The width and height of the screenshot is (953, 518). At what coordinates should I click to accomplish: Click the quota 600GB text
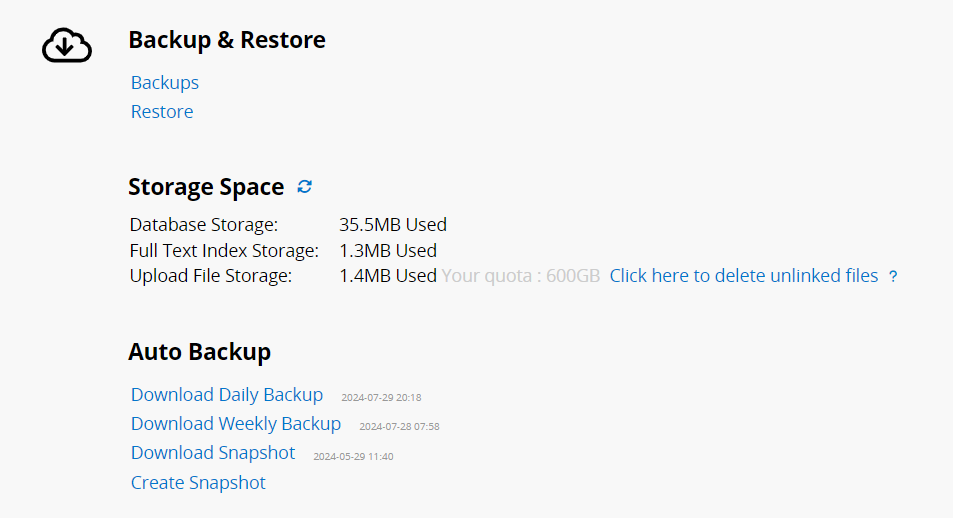pyautogui.click(x=520, y=276)
